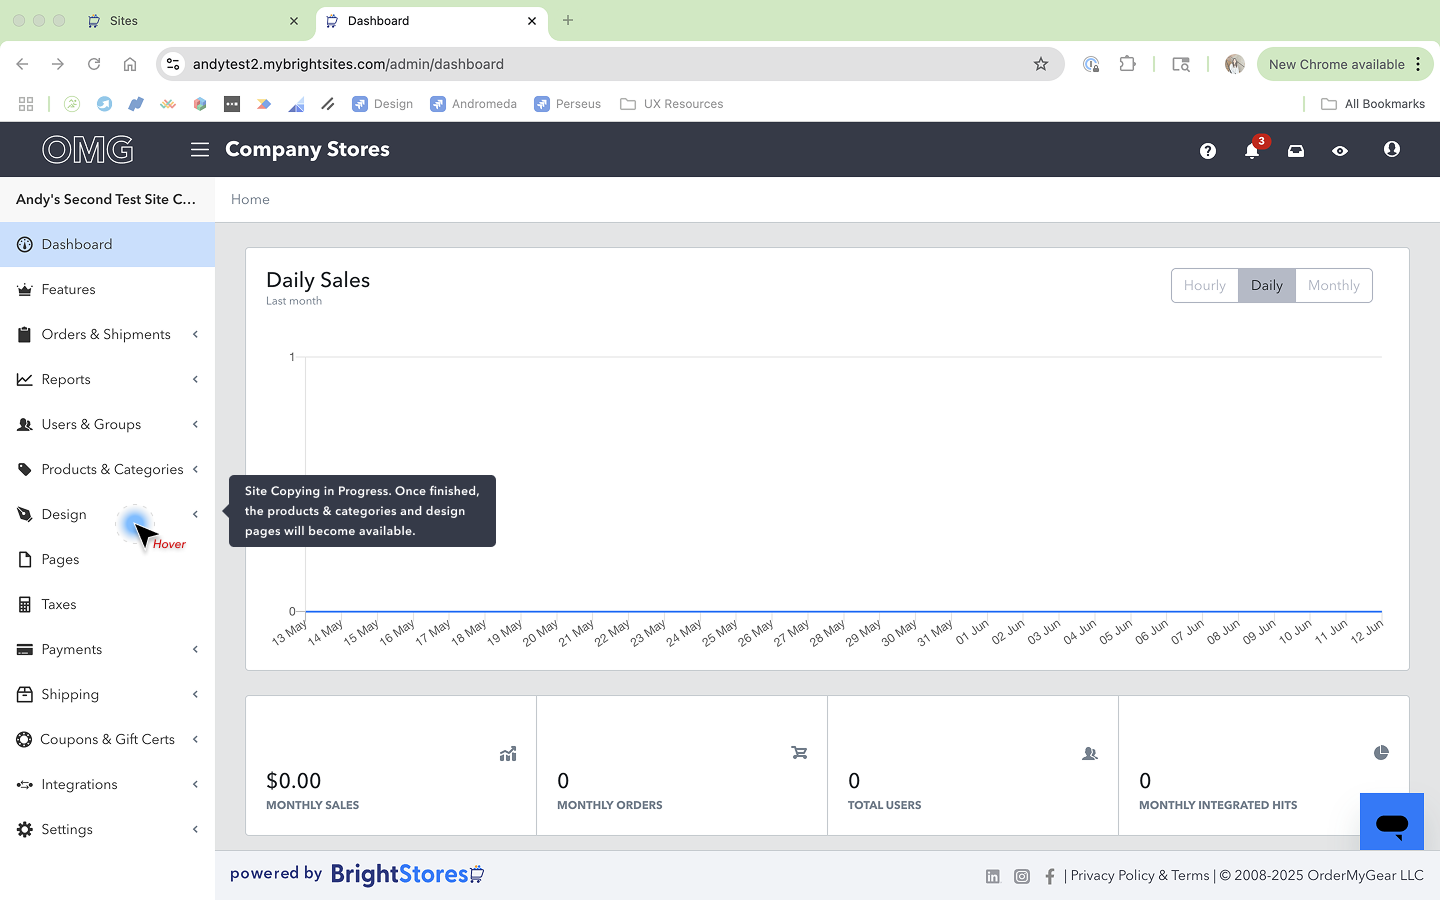This screenshot has width=1440, height=900.
Task: Open the Design bookmark
Action: coord(383,104)
